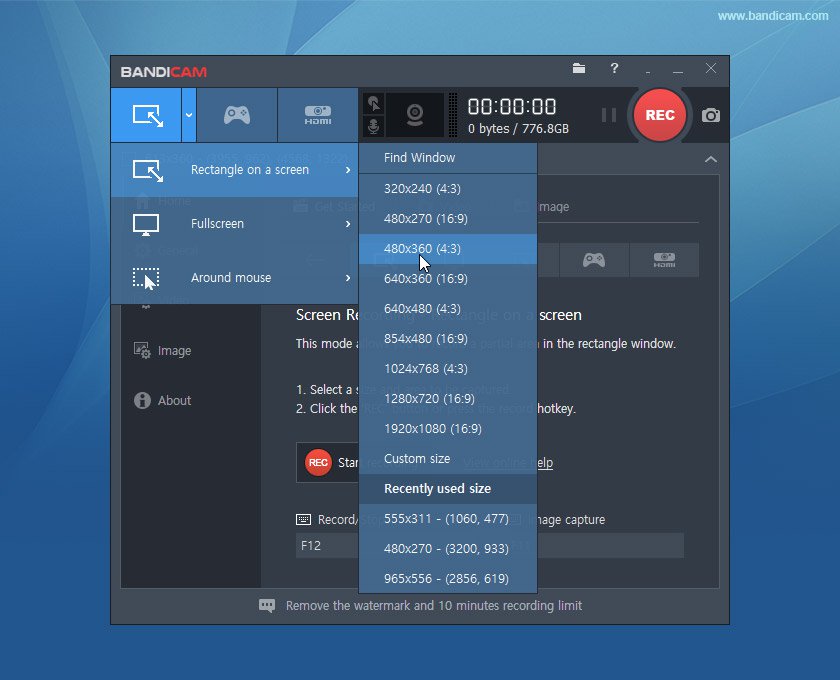
Task: Select the game recording mode
Action: coord(238,115)
